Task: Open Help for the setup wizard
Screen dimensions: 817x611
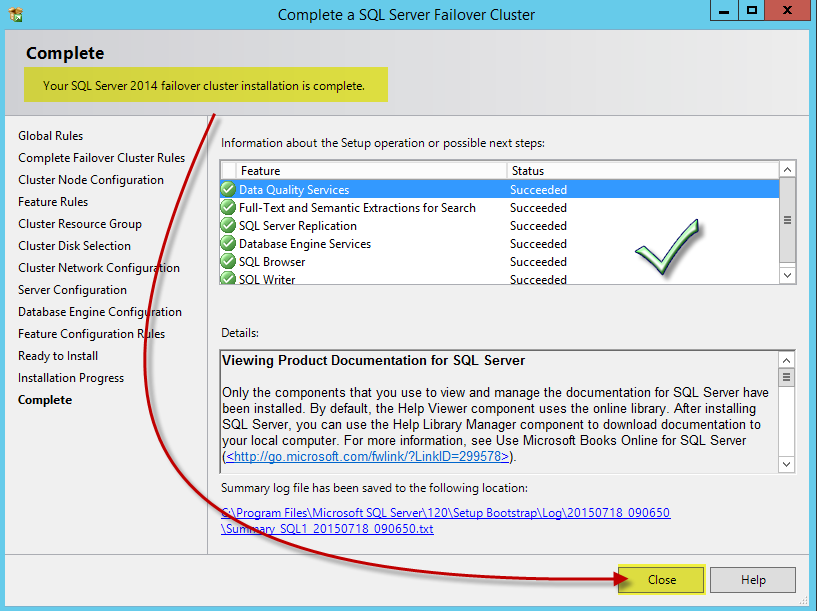Action: click(x=753, y=580)
